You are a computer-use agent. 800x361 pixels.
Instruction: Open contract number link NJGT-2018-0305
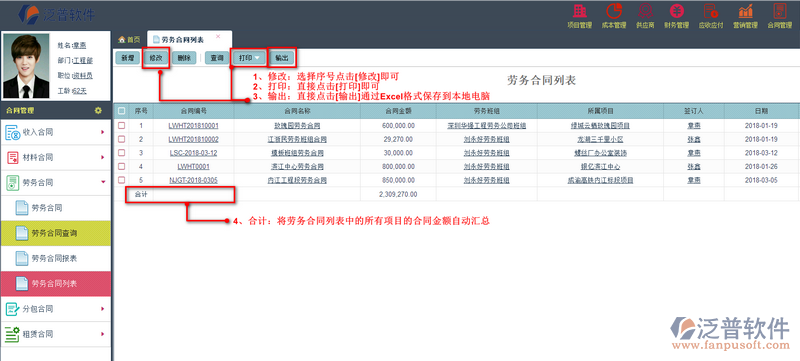point(193,180)
